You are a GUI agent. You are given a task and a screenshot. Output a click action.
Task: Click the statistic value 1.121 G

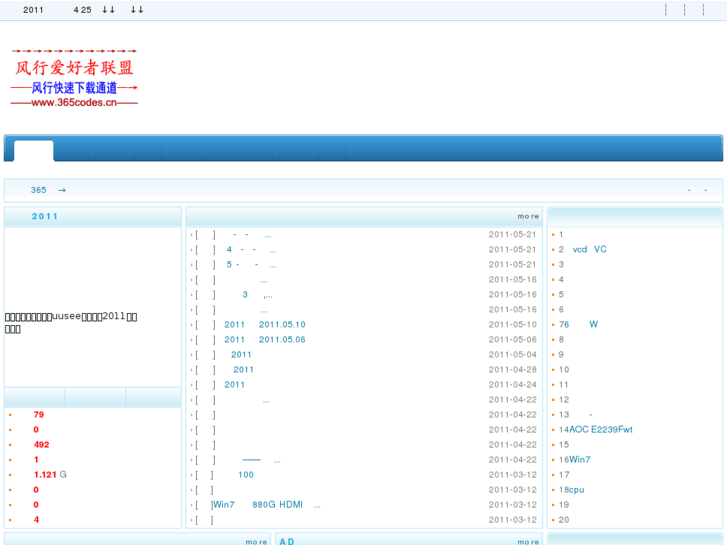pos(50,474)
